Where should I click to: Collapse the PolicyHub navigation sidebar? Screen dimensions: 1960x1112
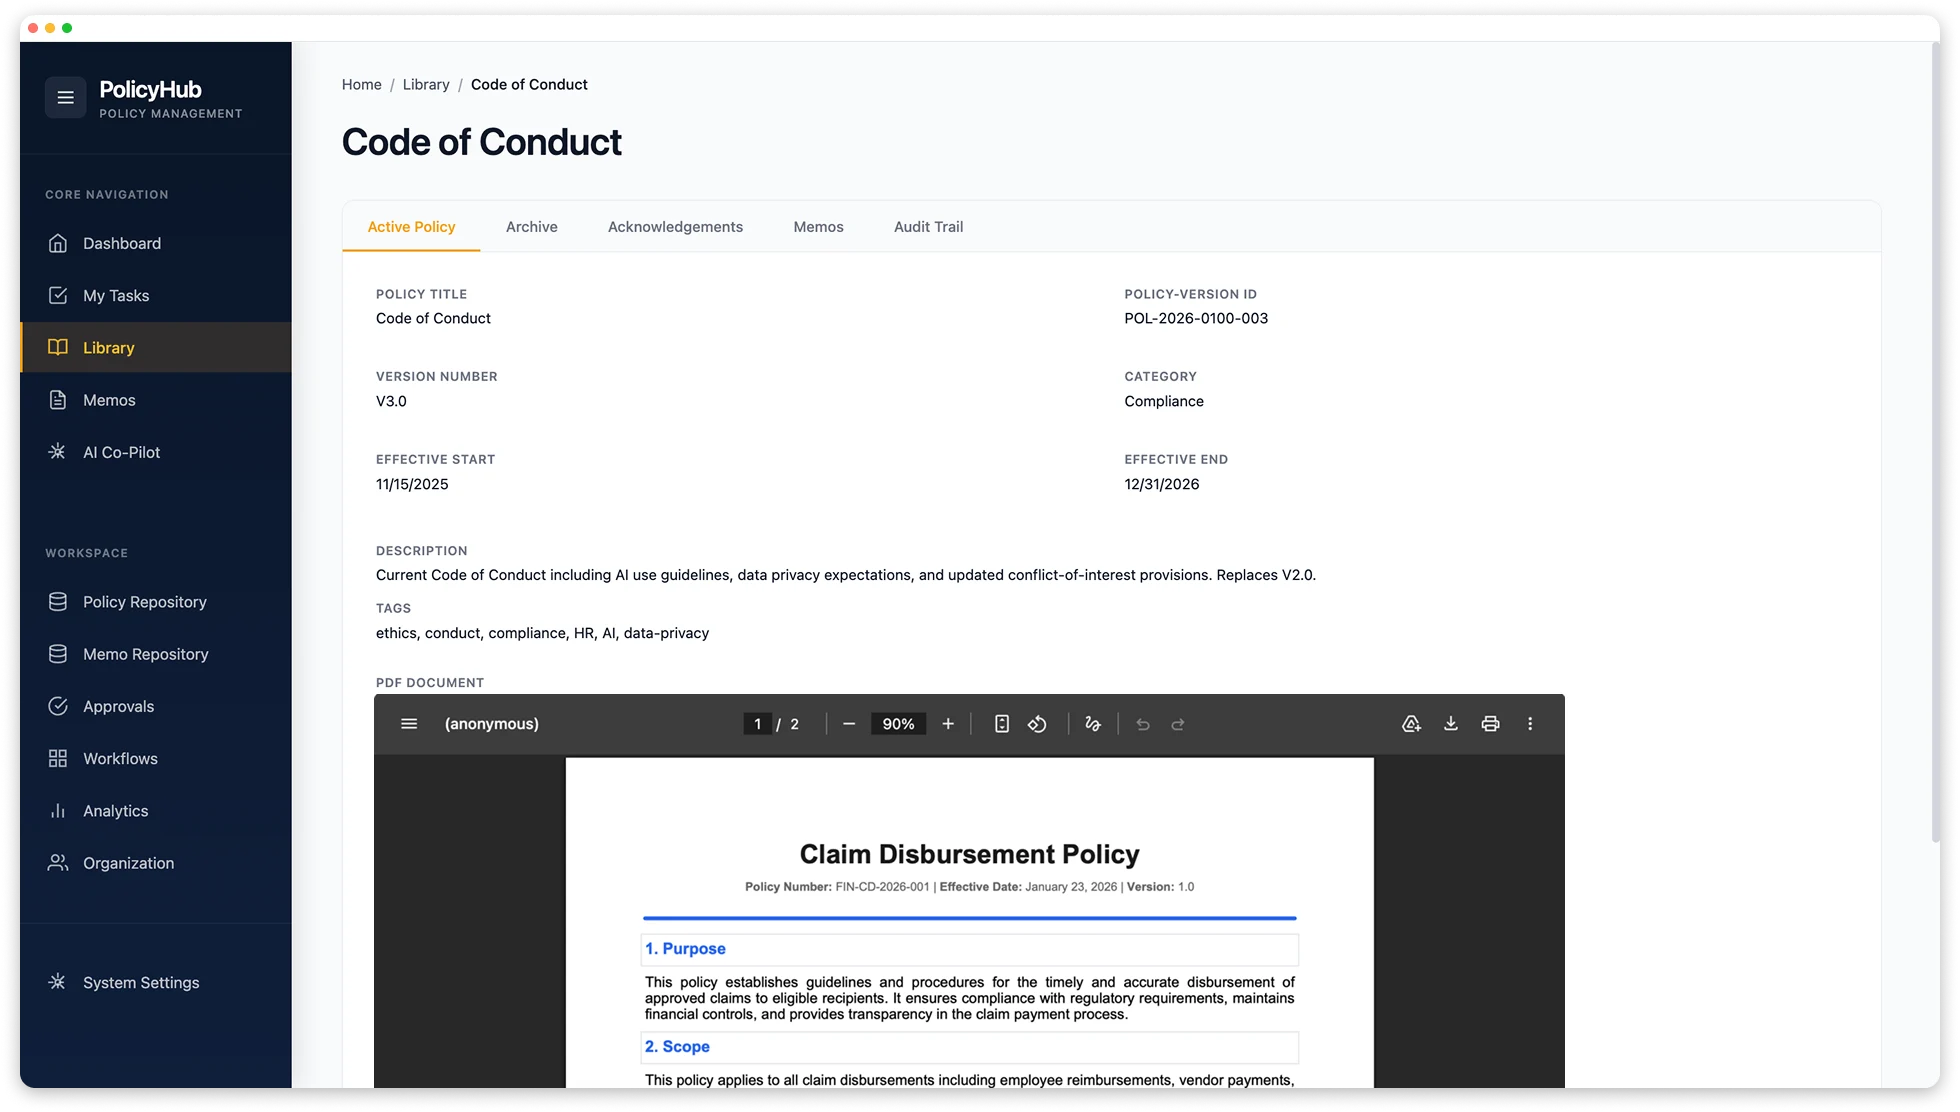click(x=65, y=97)
